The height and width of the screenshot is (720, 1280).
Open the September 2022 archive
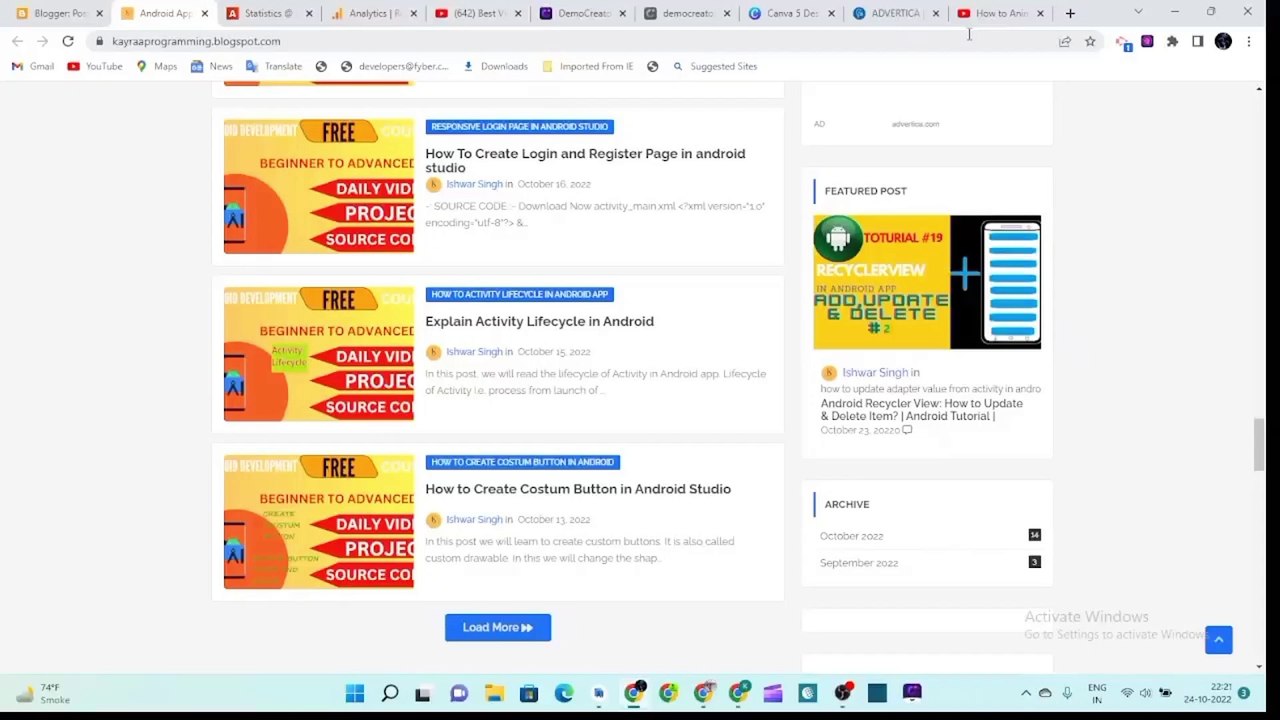[859, 563]
